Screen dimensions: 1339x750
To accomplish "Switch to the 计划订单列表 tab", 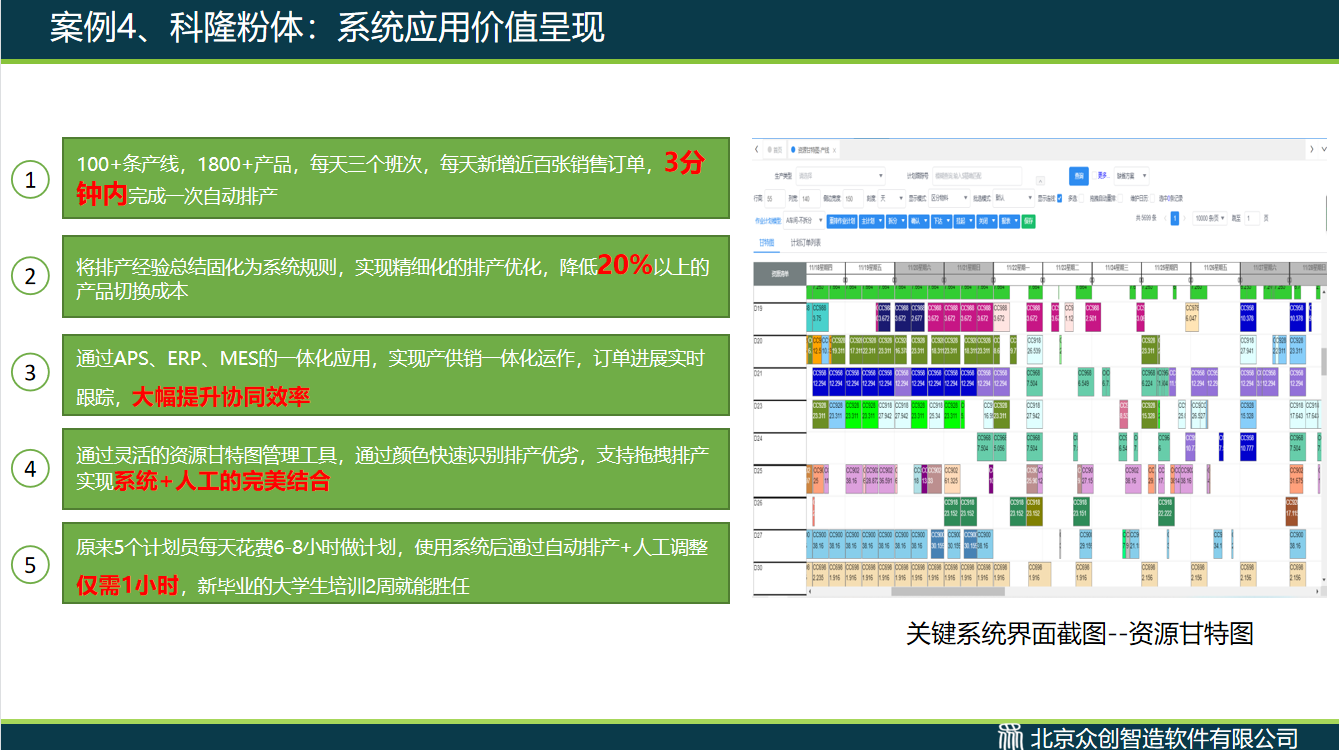I will coord(806,242).
